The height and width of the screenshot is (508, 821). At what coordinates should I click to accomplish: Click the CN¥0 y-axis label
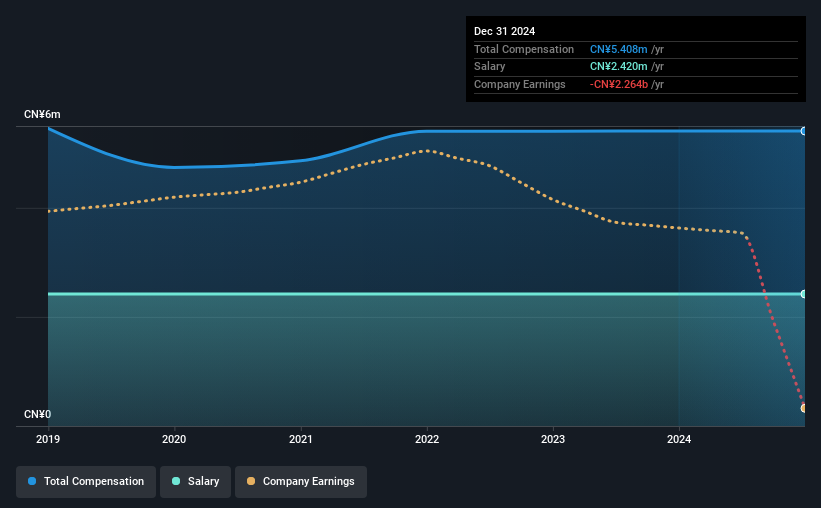tap(38, 415)
